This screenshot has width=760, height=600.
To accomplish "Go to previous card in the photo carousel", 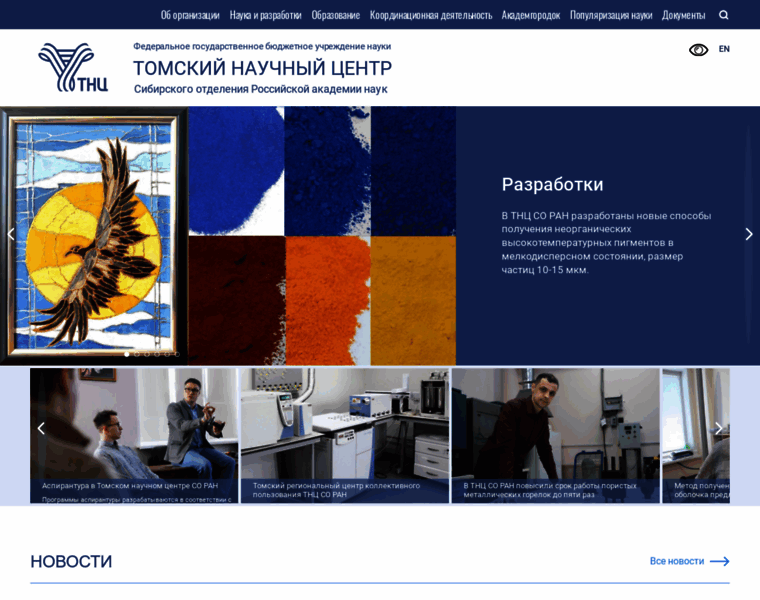I will (x=41, y=428).
